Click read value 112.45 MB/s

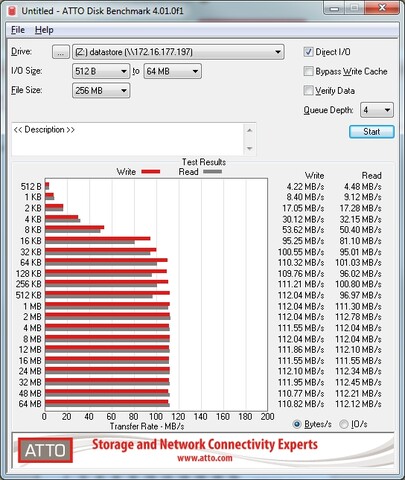tap(358, 382)
